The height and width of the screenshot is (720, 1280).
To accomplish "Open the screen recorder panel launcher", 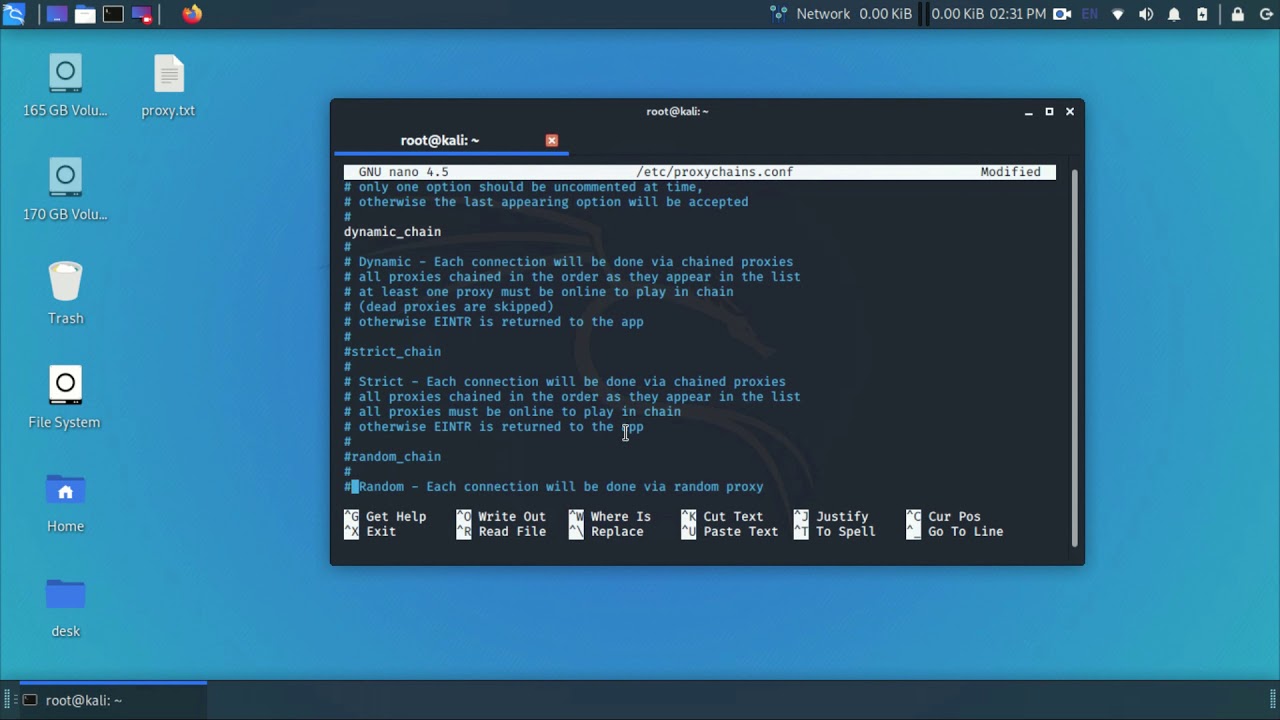I will (142, 14).
